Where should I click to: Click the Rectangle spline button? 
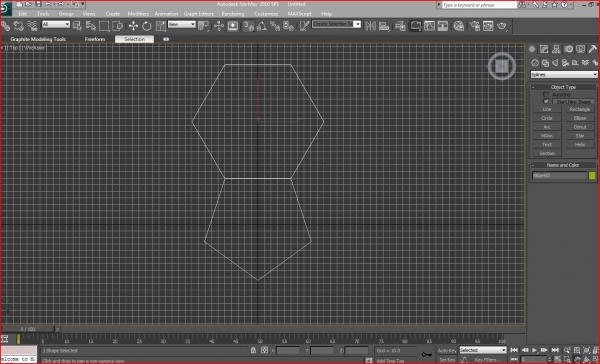(580, 109)
